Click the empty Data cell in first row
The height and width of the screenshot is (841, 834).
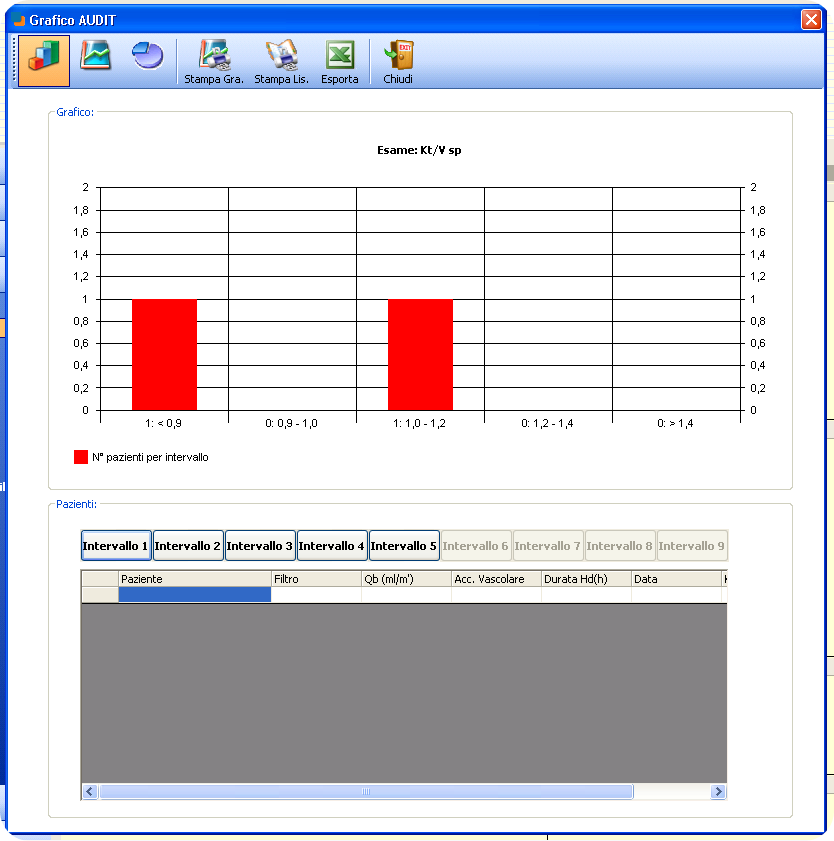pyautogui.click(x=676, y=594)
